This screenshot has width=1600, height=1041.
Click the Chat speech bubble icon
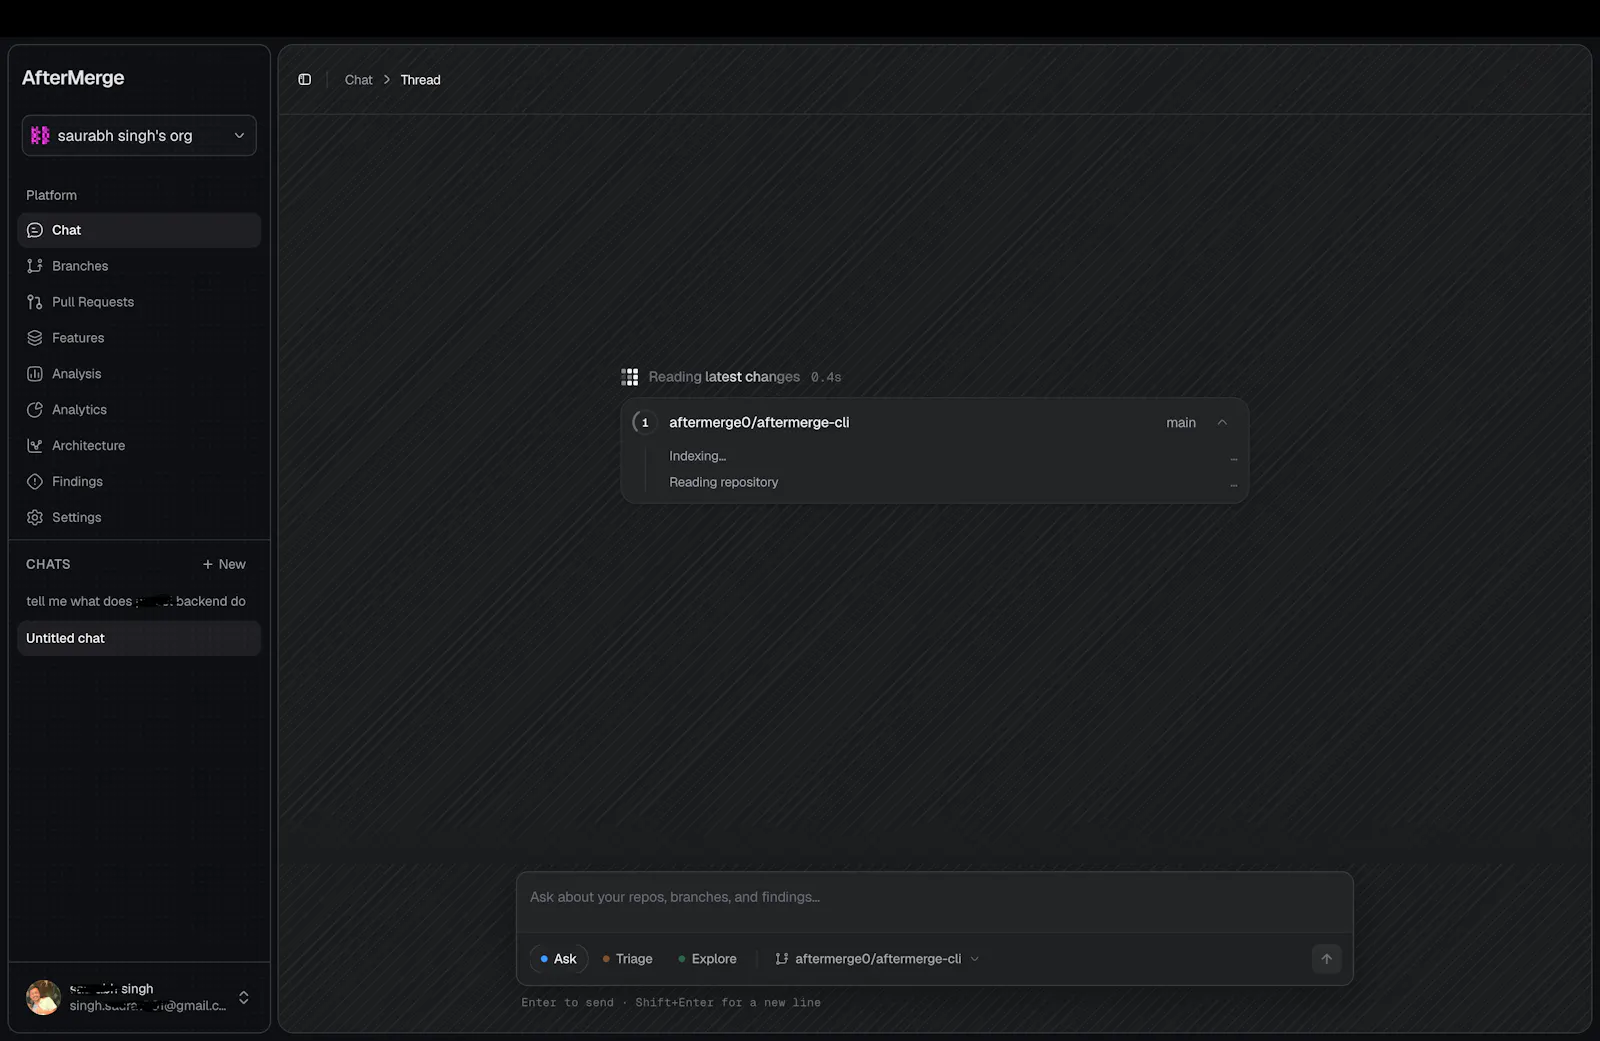pyautogui.click(x=35, y=230)
